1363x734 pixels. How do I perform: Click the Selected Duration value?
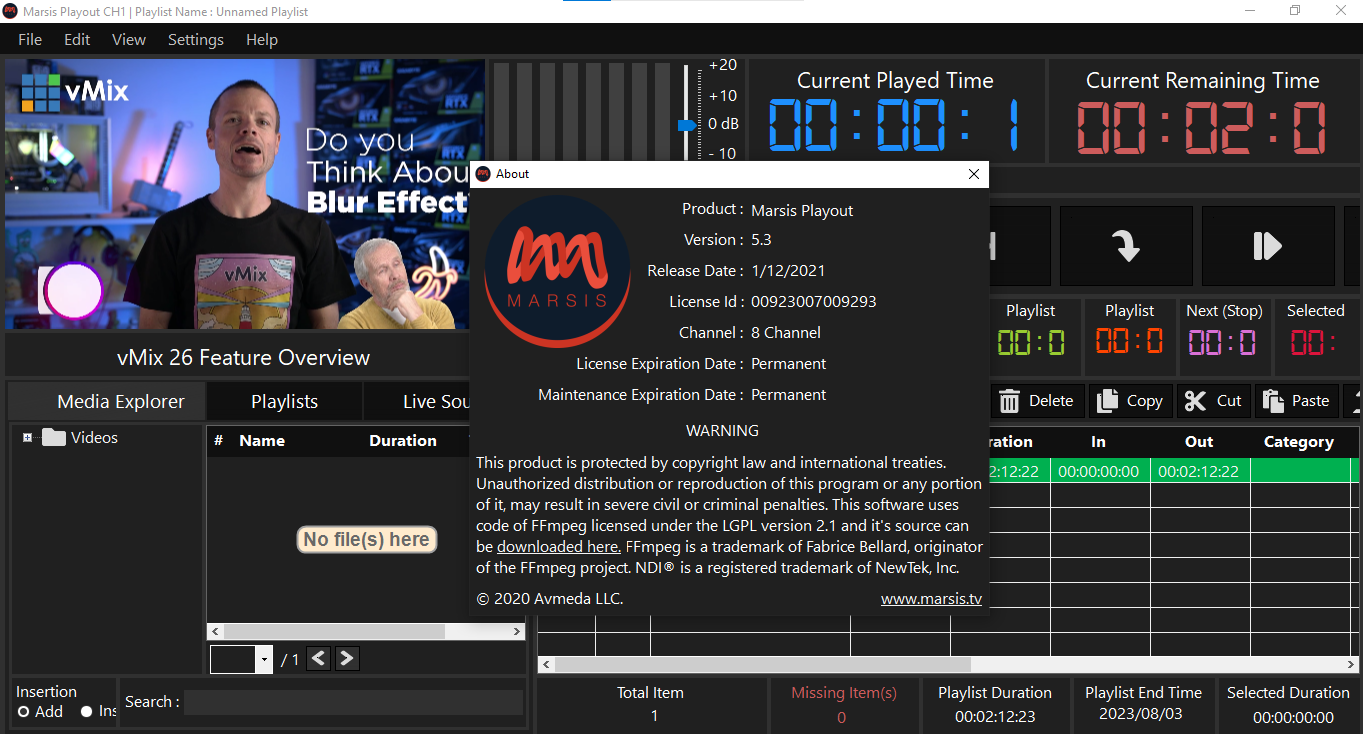tap(1293, 717)
